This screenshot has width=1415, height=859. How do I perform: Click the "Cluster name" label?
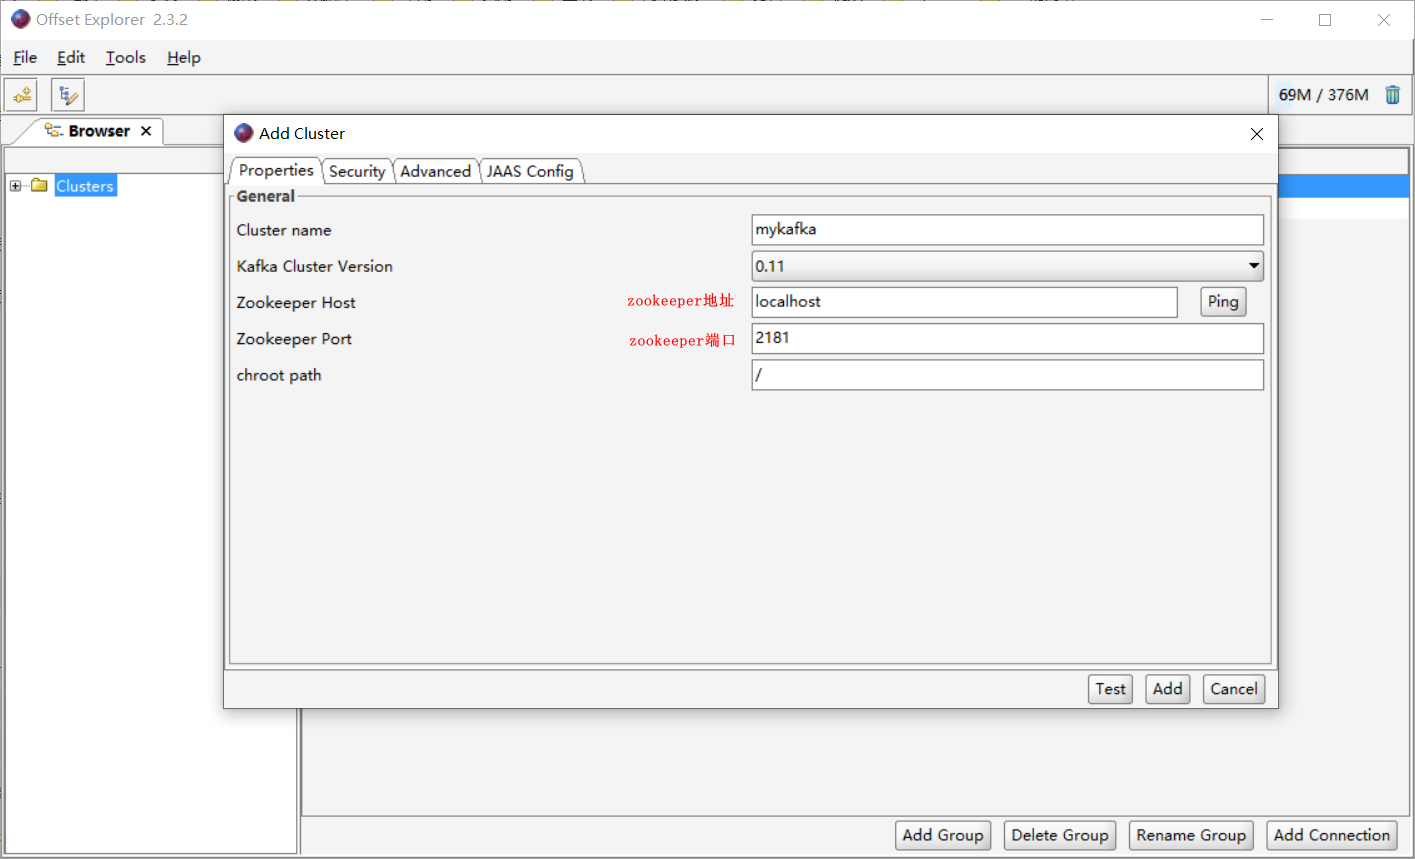point(284,230)
